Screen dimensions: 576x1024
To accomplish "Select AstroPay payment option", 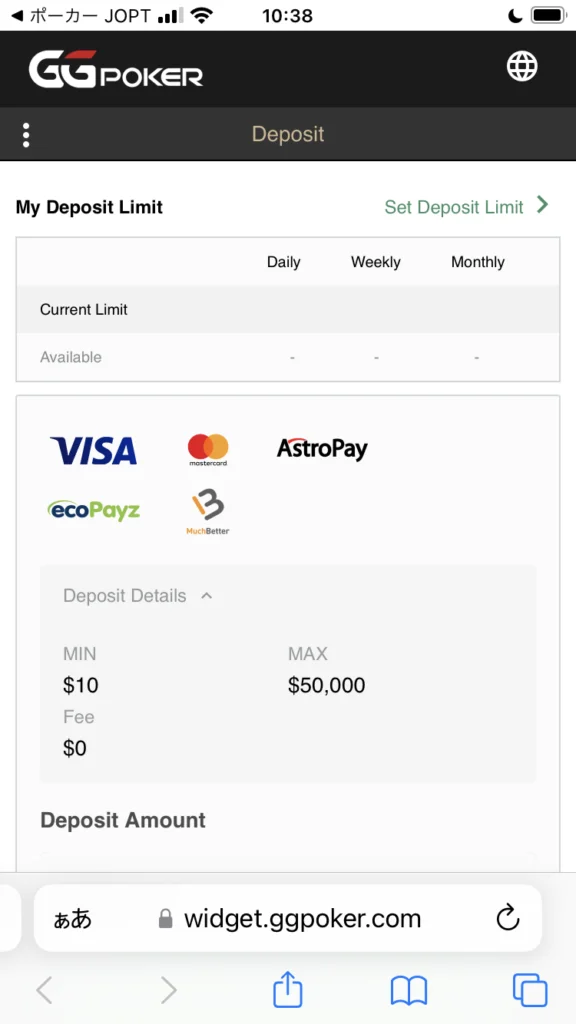I will click(x=322, y=449).
